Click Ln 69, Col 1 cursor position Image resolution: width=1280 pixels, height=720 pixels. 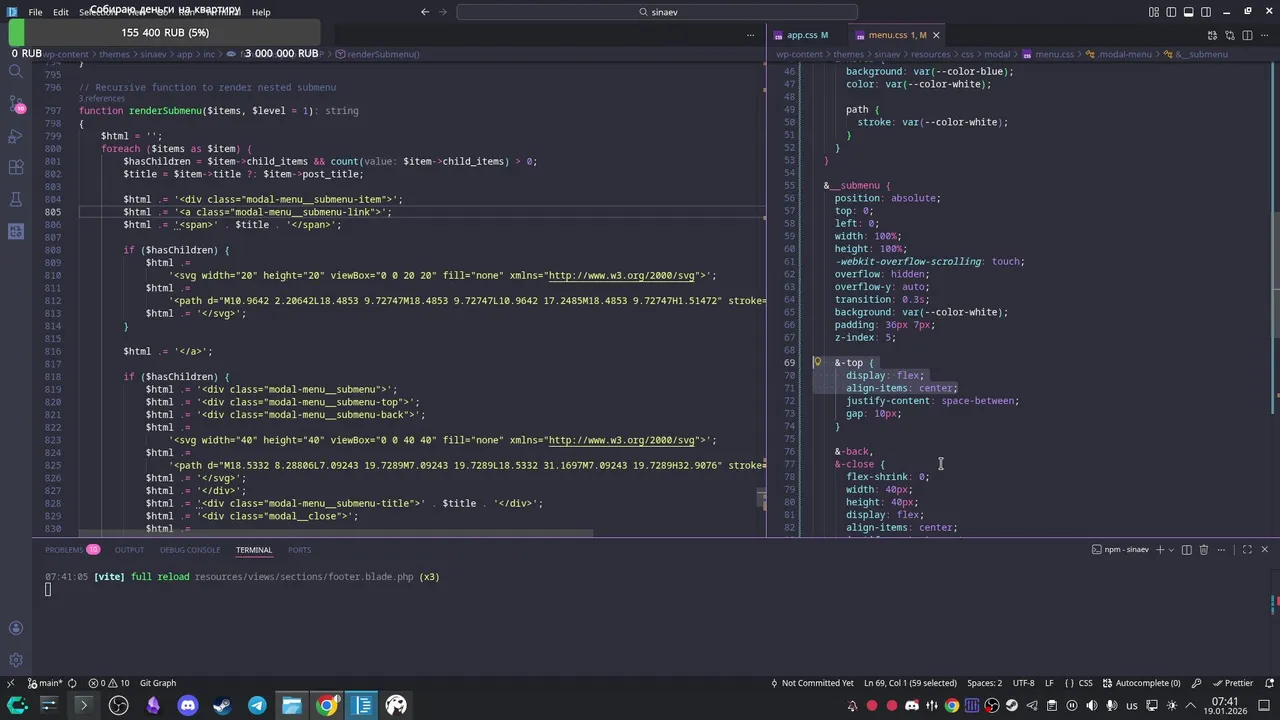click(910, 683)
